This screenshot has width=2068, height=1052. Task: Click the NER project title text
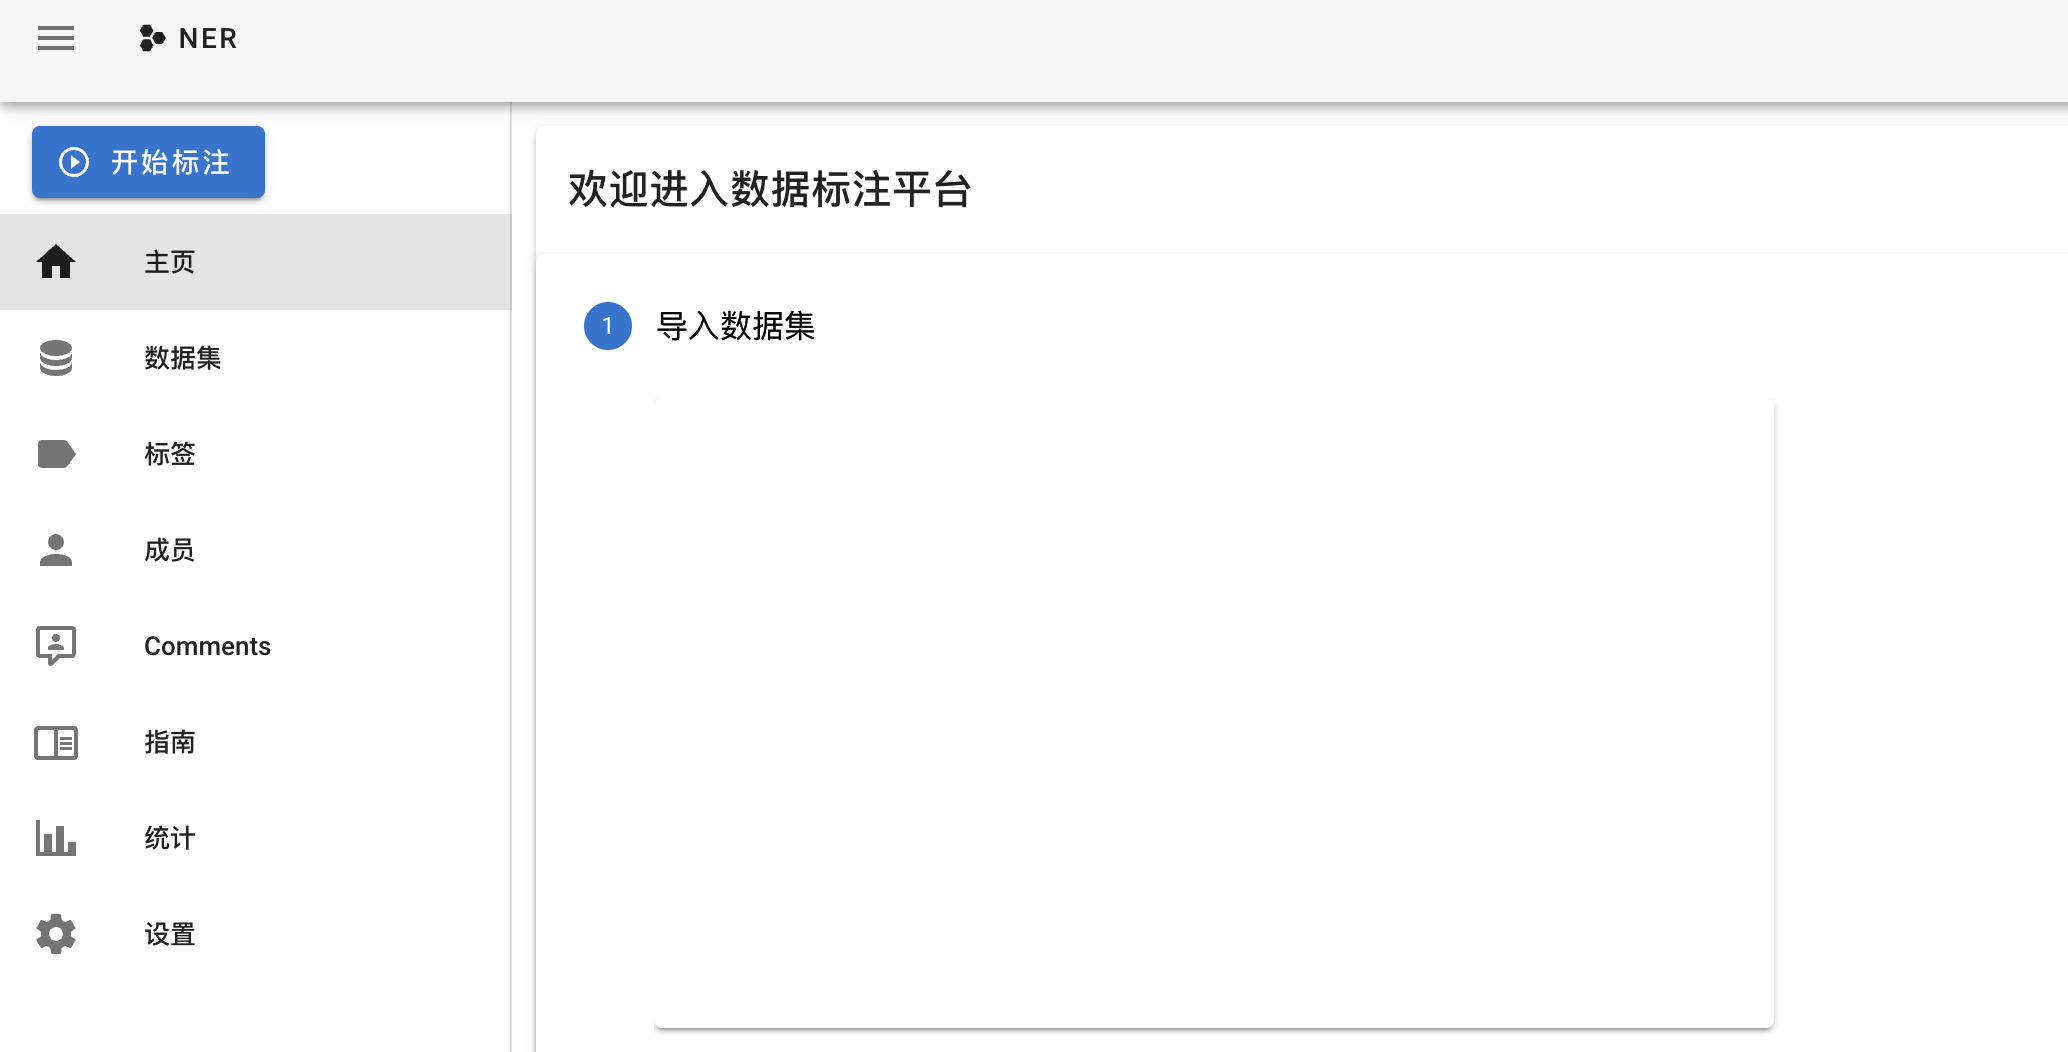pos(208,38)
